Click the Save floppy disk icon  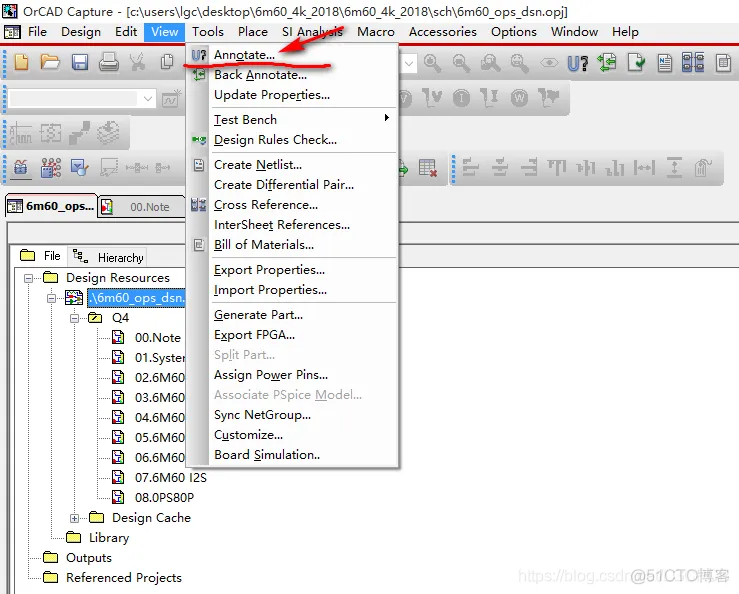coord(80,62)
